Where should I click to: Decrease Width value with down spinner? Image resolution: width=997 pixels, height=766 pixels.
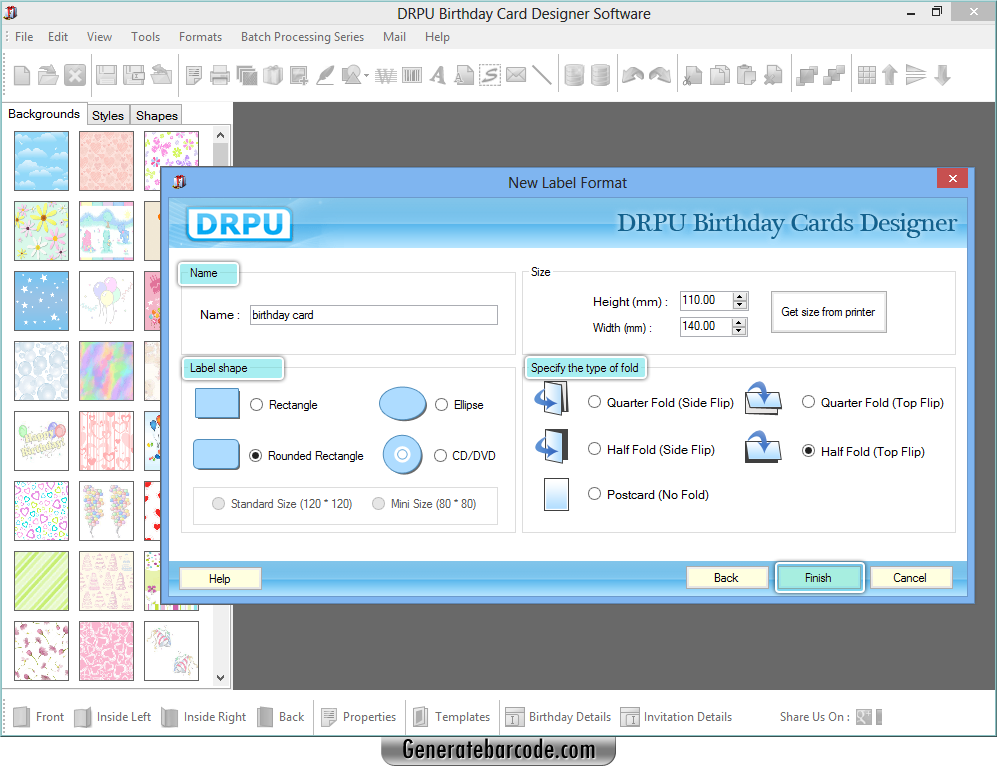(x=738, y=331)
